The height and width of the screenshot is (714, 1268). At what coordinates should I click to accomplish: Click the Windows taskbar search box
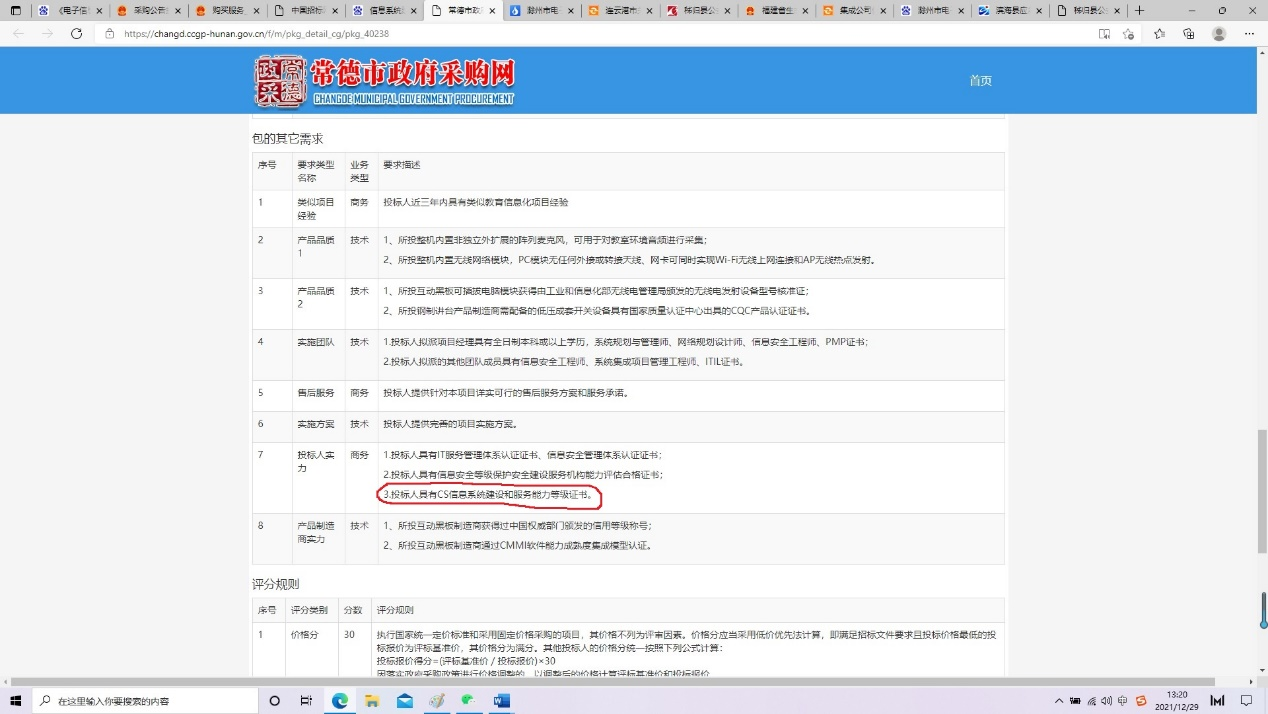(146, 701)
